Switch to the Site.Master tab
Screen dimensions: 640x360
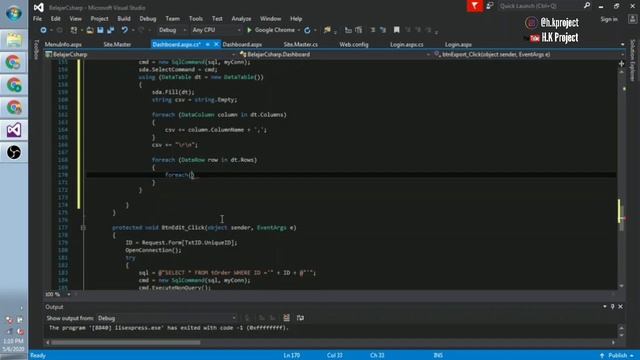point(117,44)
